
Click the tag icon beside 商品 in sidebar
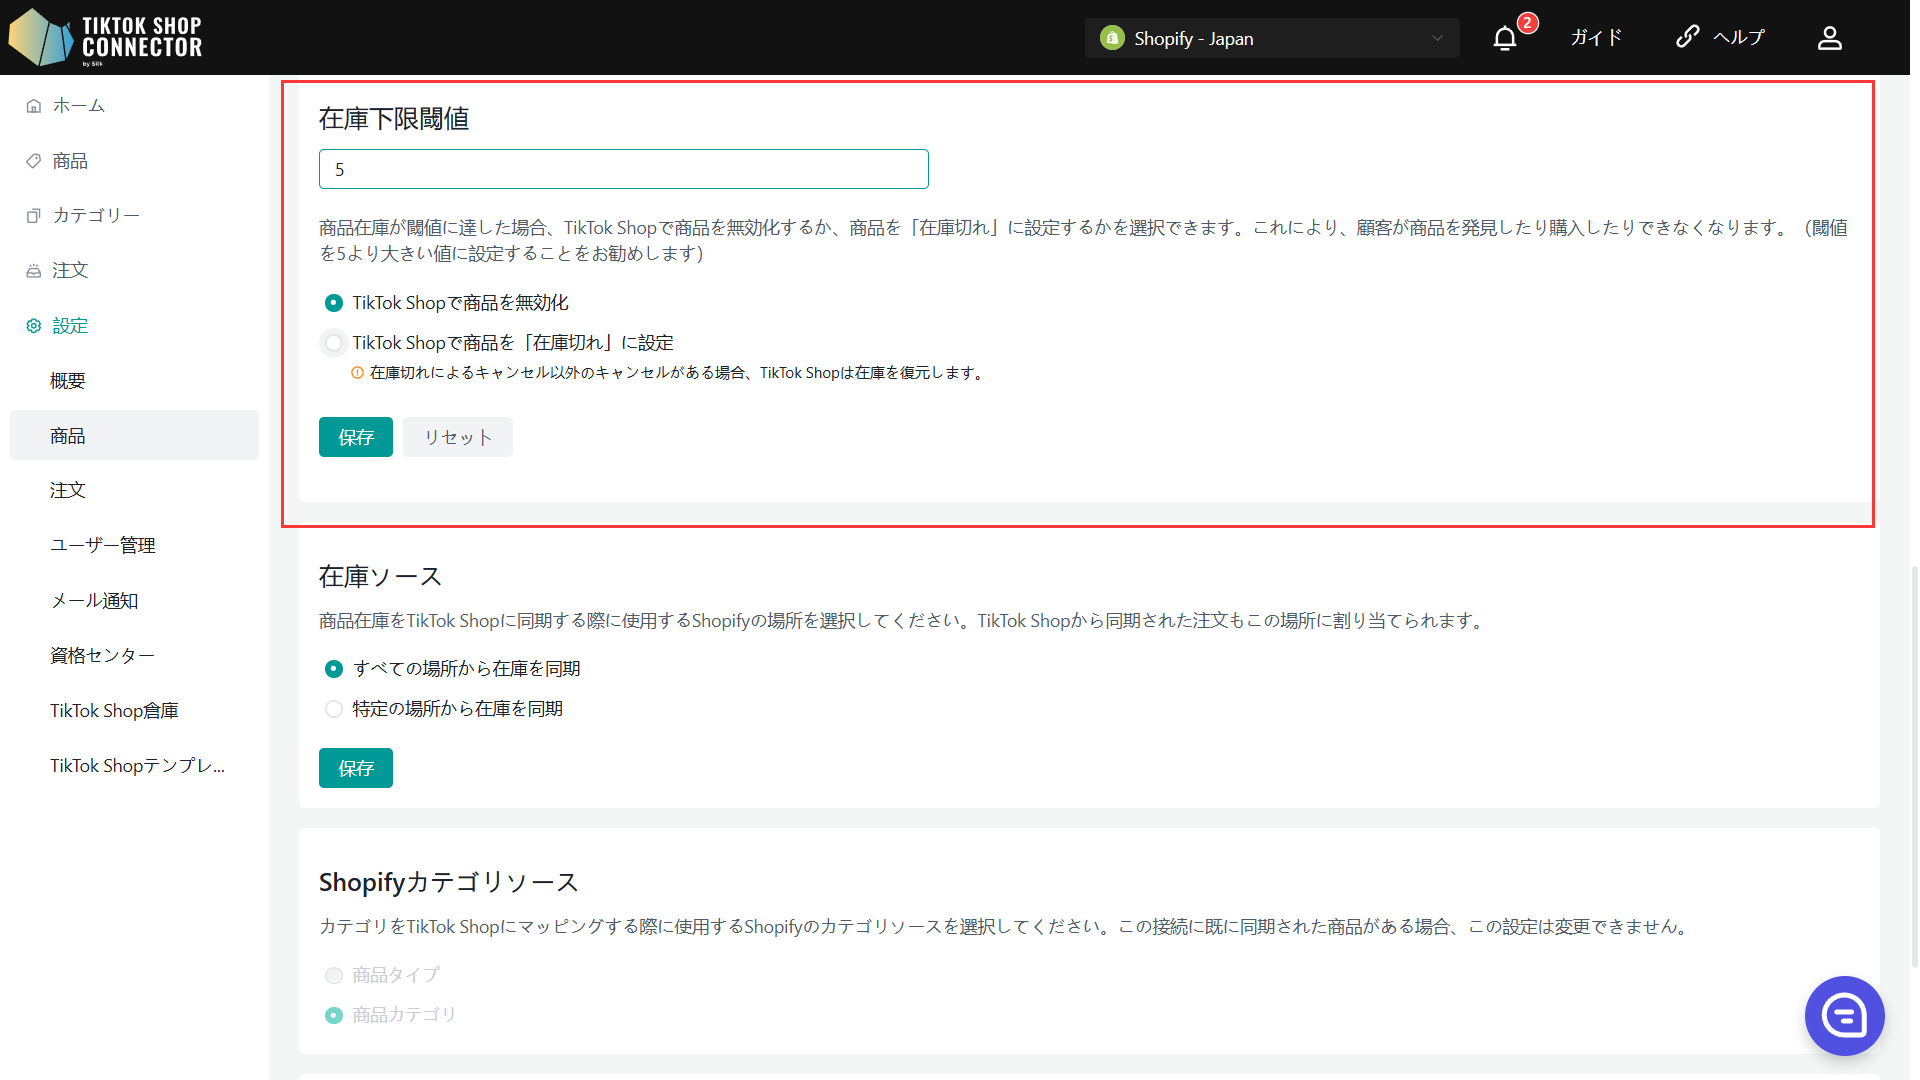pos(34,161)
